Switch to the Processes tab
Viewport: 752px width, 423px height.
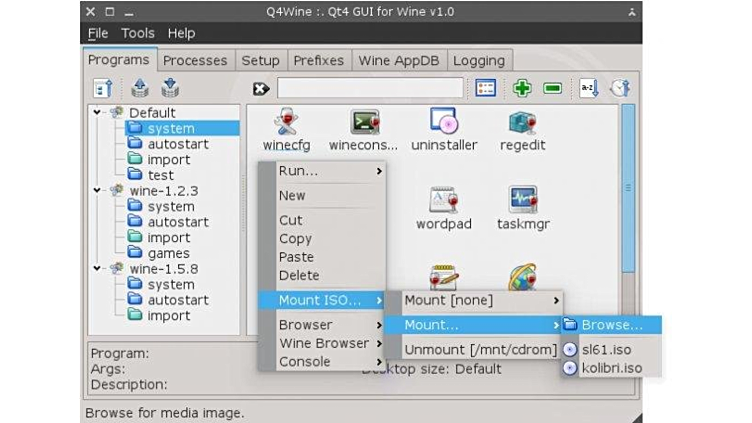coord(195,60)
